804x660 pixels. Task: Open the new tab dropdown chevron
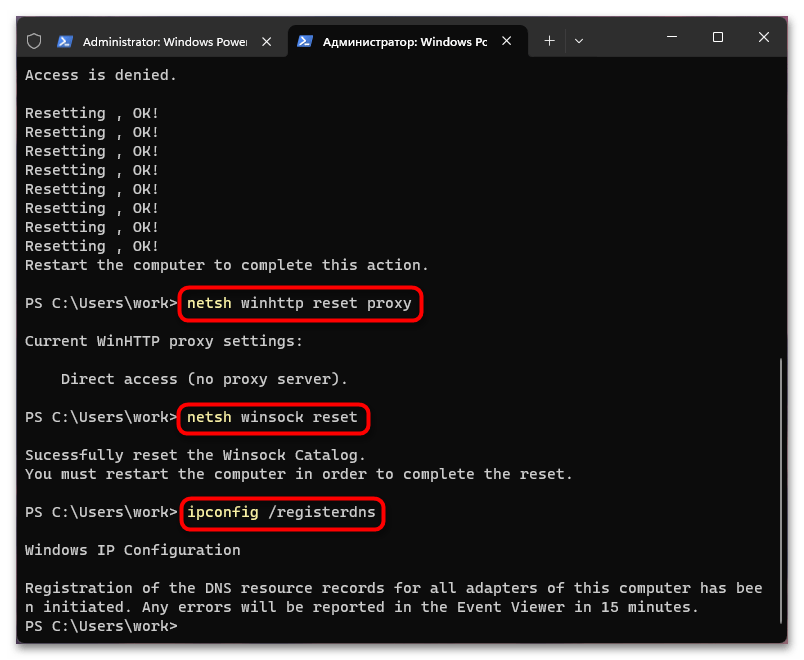[578, 40]
